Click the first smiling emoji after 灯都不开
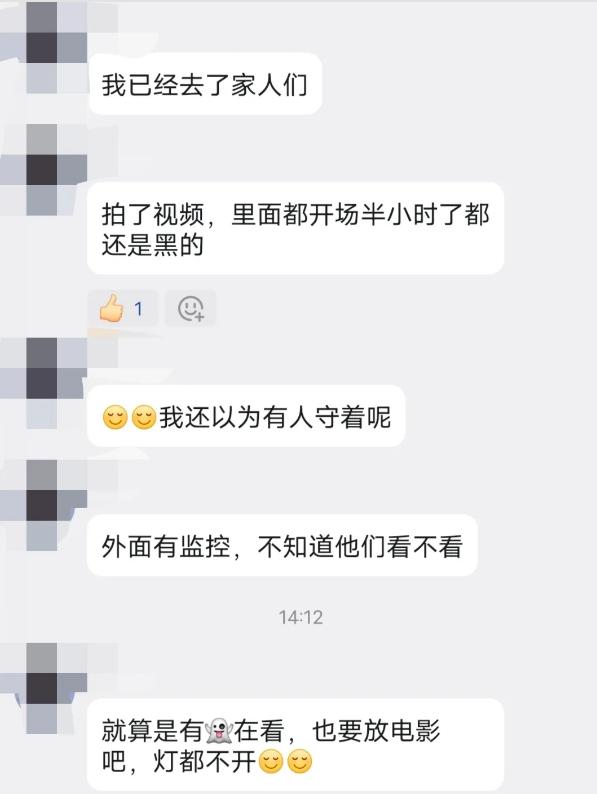 [271, 761]
